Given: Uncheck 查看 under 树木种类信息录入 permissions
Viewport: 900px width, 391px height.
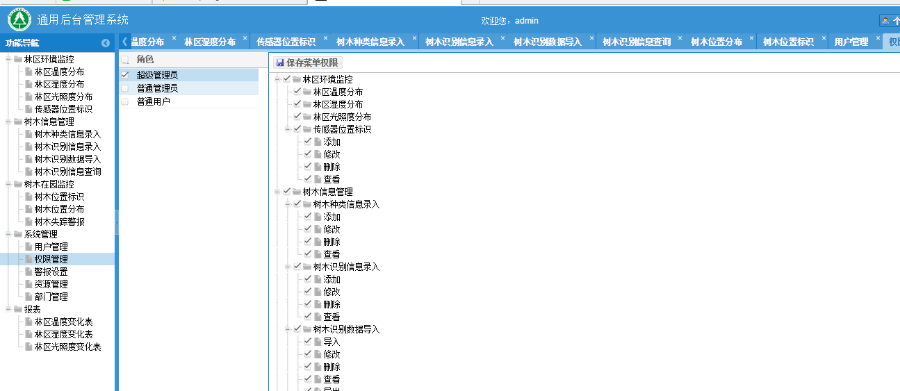Looking at the screenshot, I should tap(308, 254).
